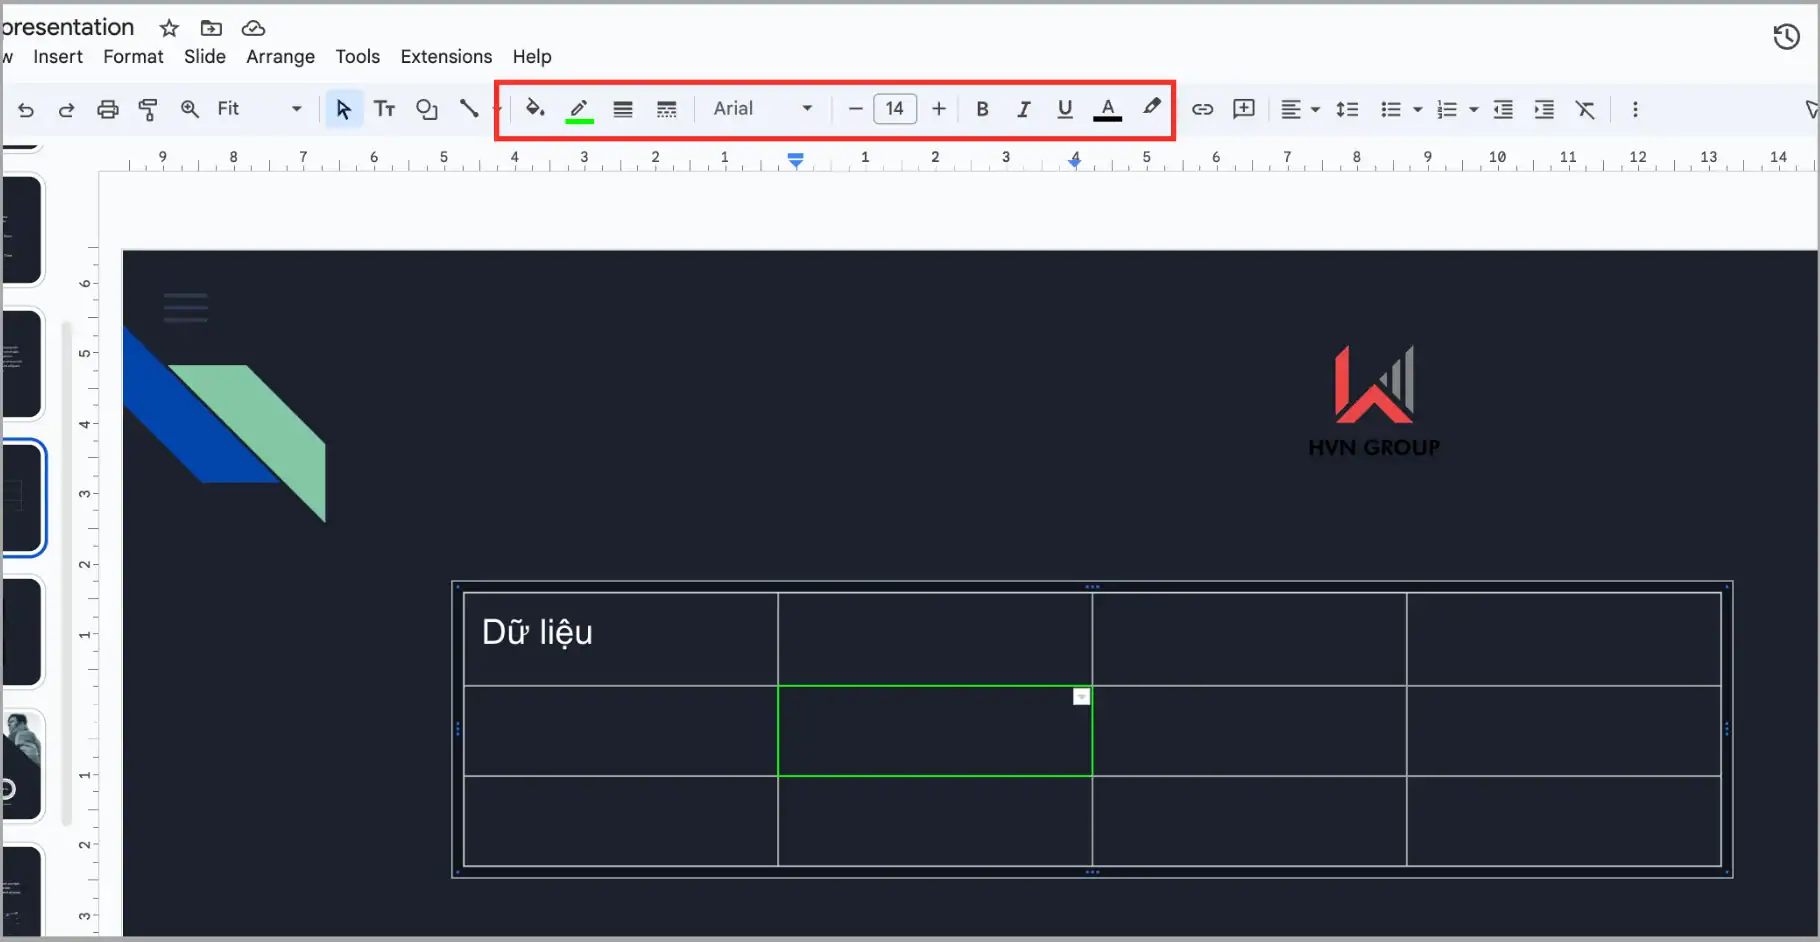Click the Move to folder icon
The image size is (1820, 942).
pyautogui.click(x=211, y=28)
